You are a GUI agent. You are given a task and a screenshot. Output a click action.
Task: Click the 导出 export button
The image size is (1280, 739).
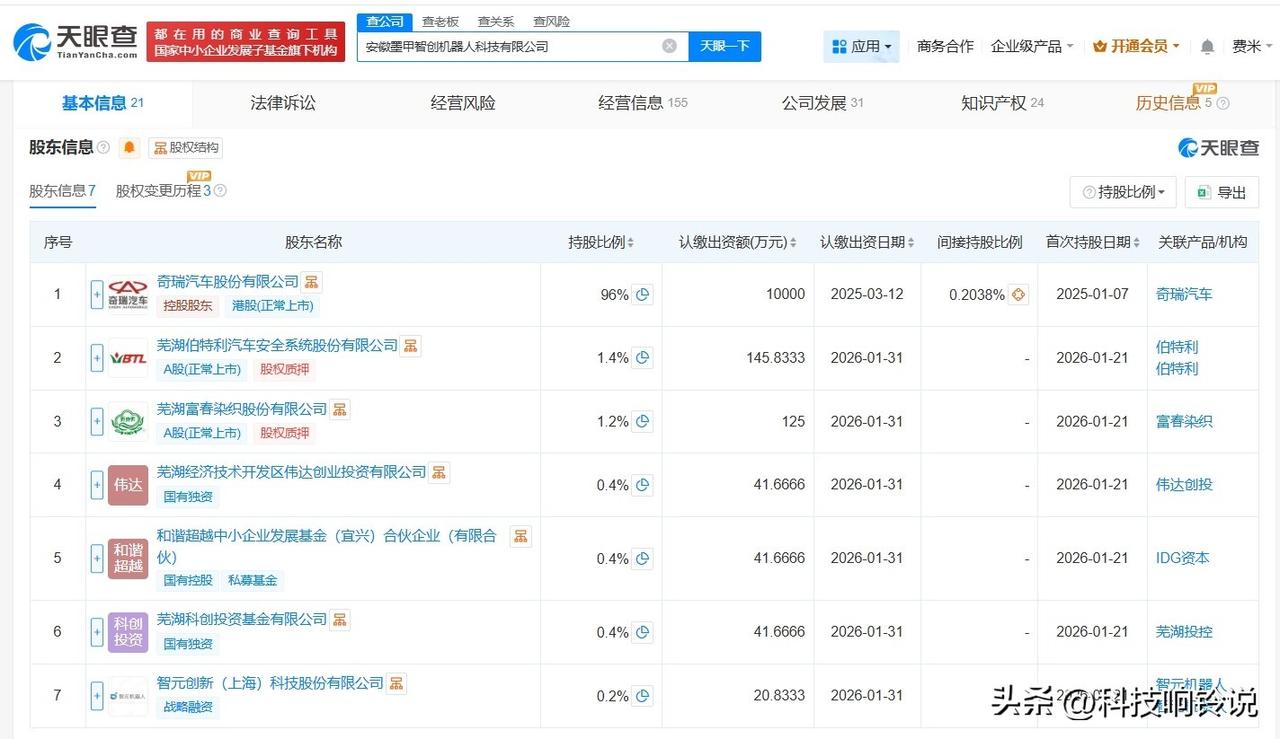click(x=1221, y=192)
